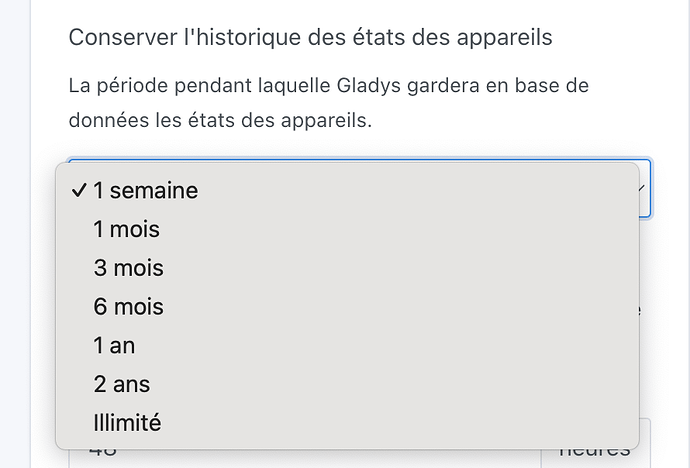Click the "Conserver l'historique des états" heading
This screenshot has width=690, height=468.
[310, 38]
